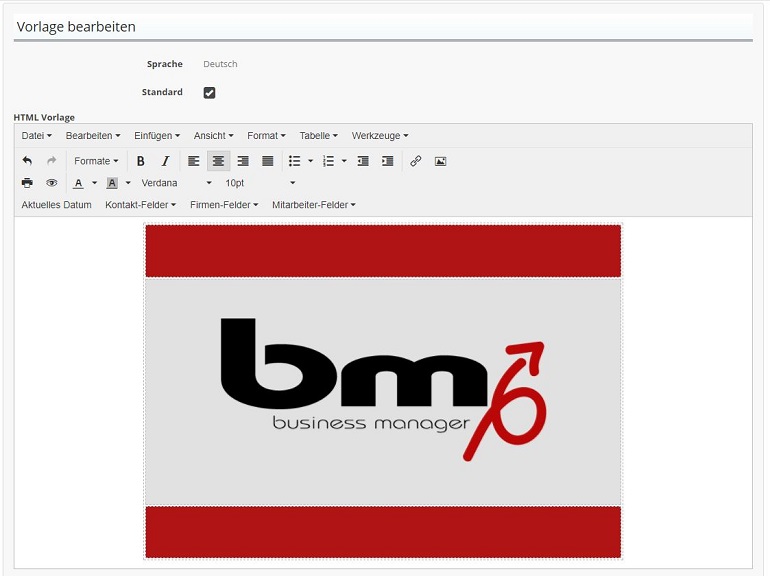The height and width of the screenshot is (576, 770).
Task: Select the bm business manager logo image
Action: (383, 390)
